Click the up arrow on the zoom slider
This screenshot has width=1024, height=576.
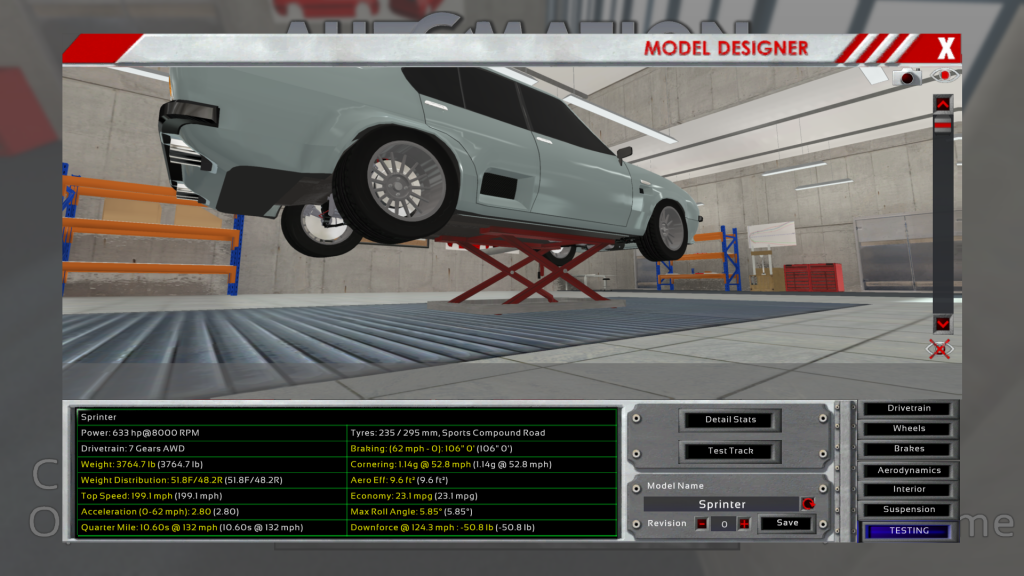[x=942, y=103]
